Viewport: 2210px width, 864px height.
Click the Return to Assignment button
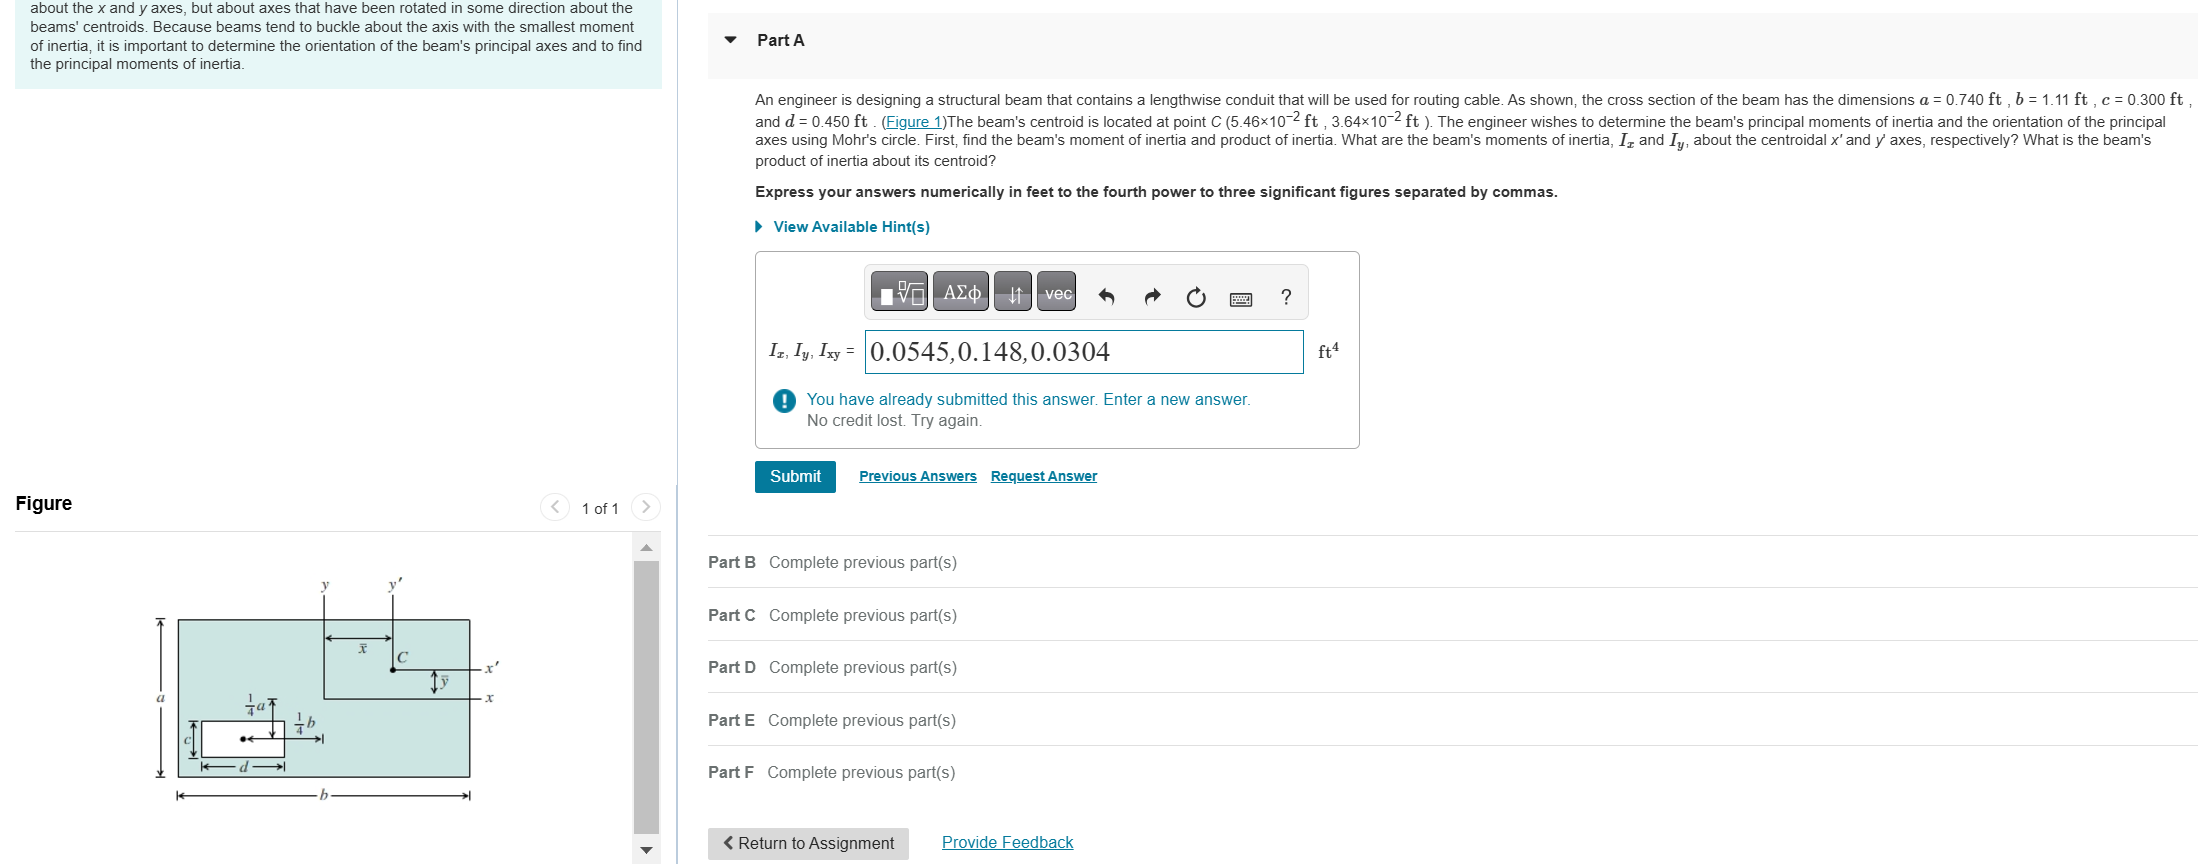coord(808,843)
